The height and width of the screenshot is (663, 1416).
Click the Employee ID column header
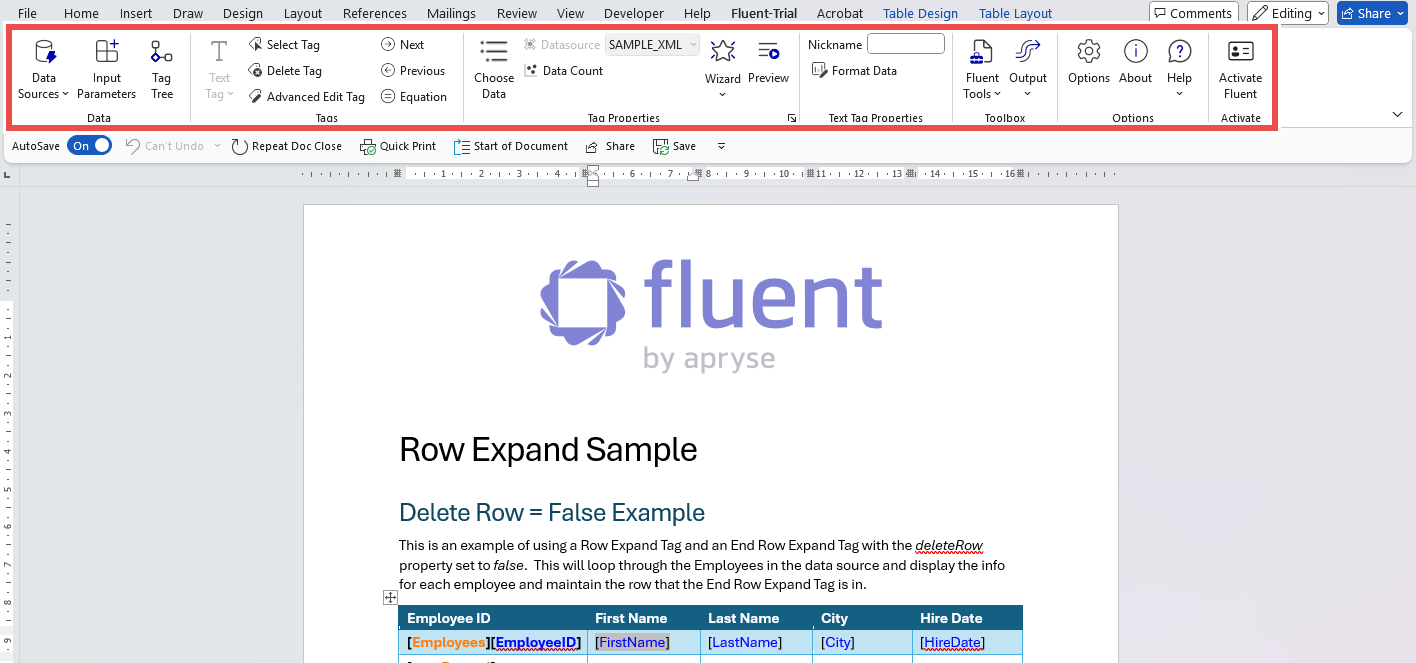point(449,618)
